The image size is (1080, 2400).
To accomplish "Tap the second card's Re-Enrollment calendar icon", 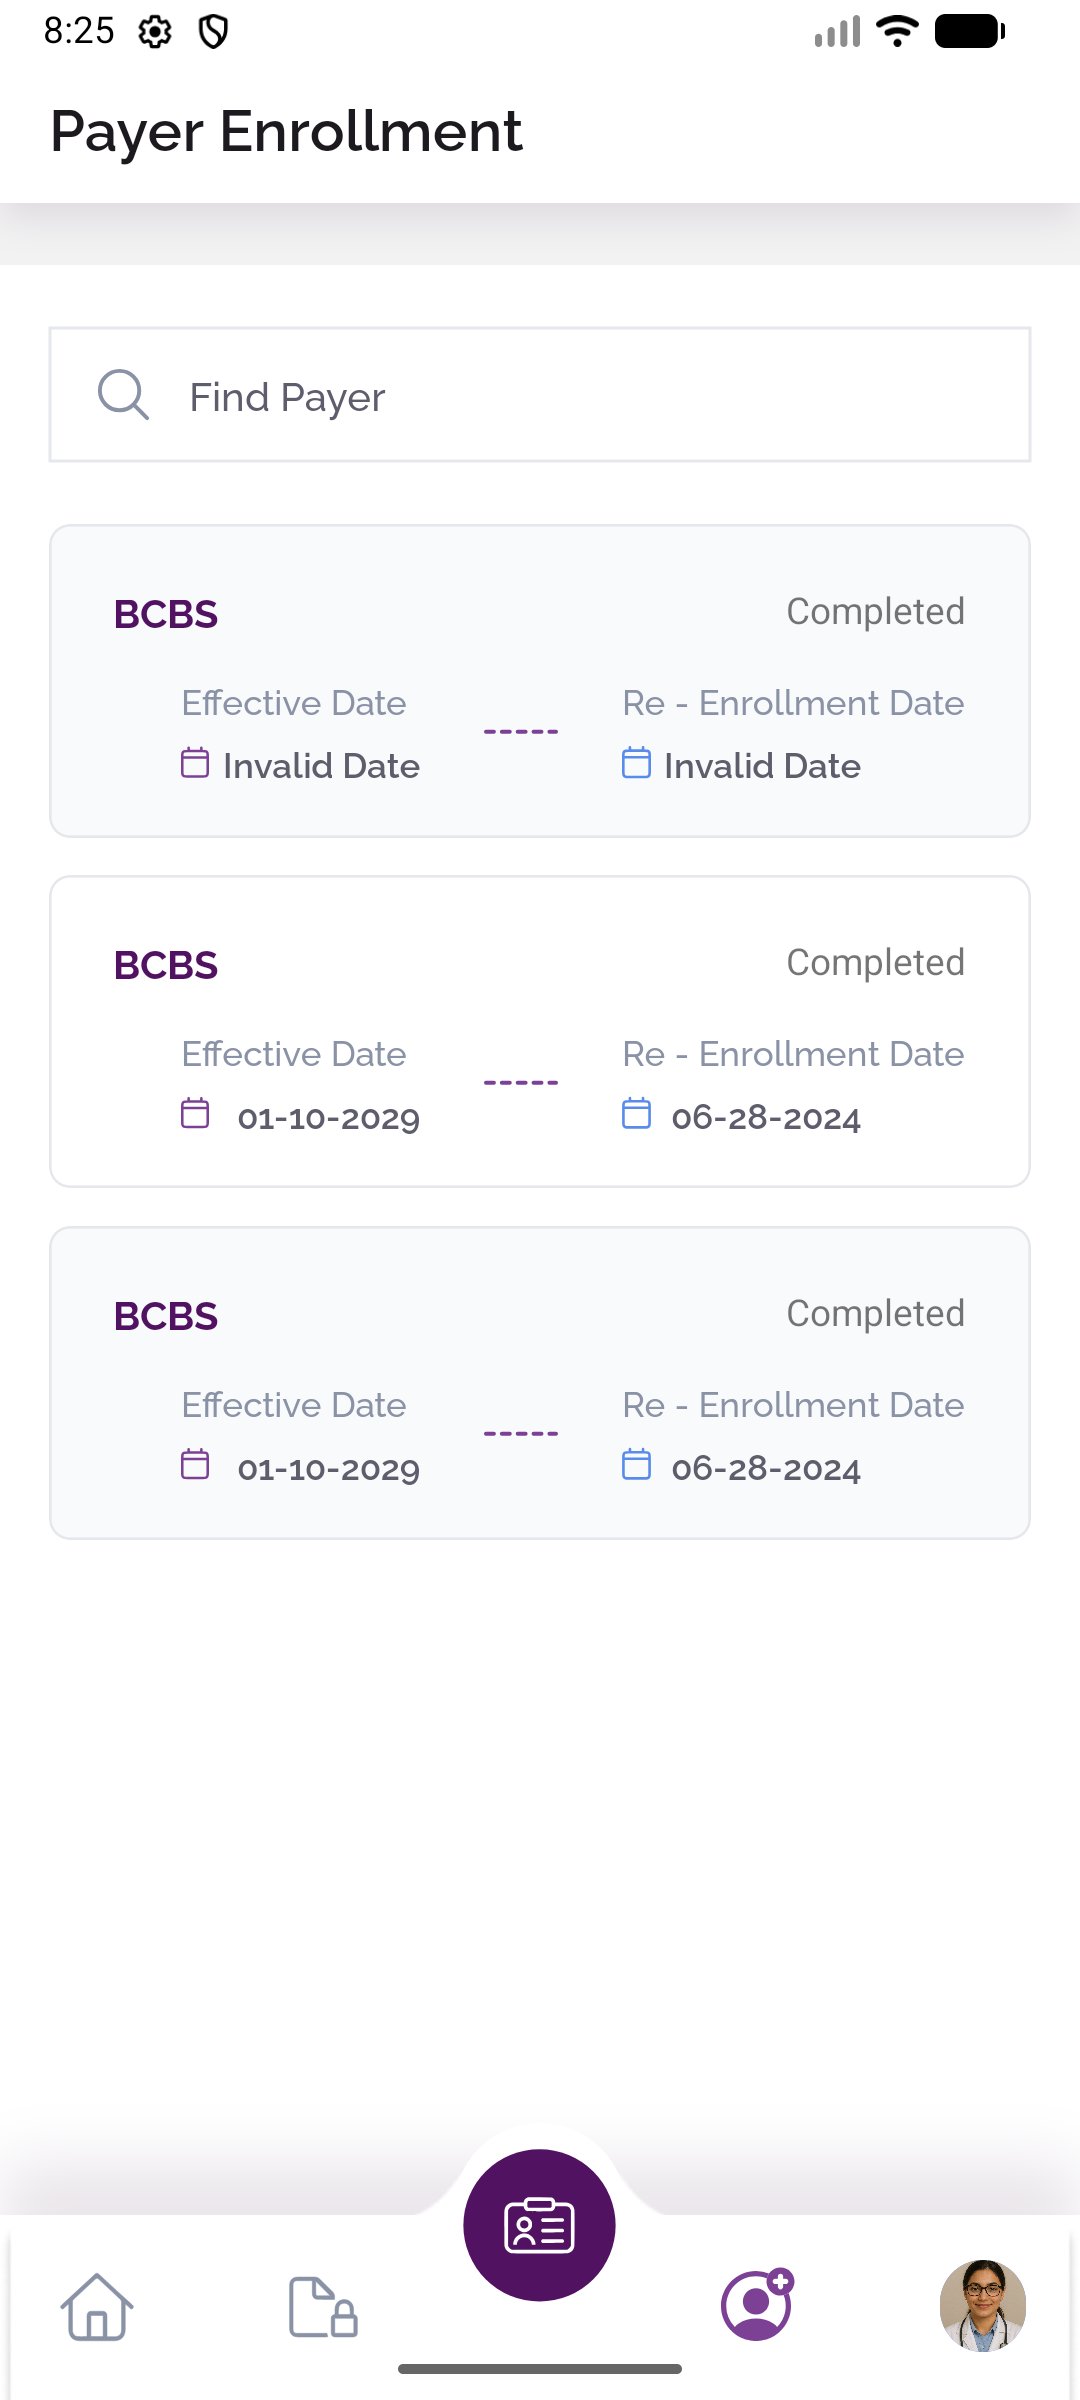I will click(636, 1113).
